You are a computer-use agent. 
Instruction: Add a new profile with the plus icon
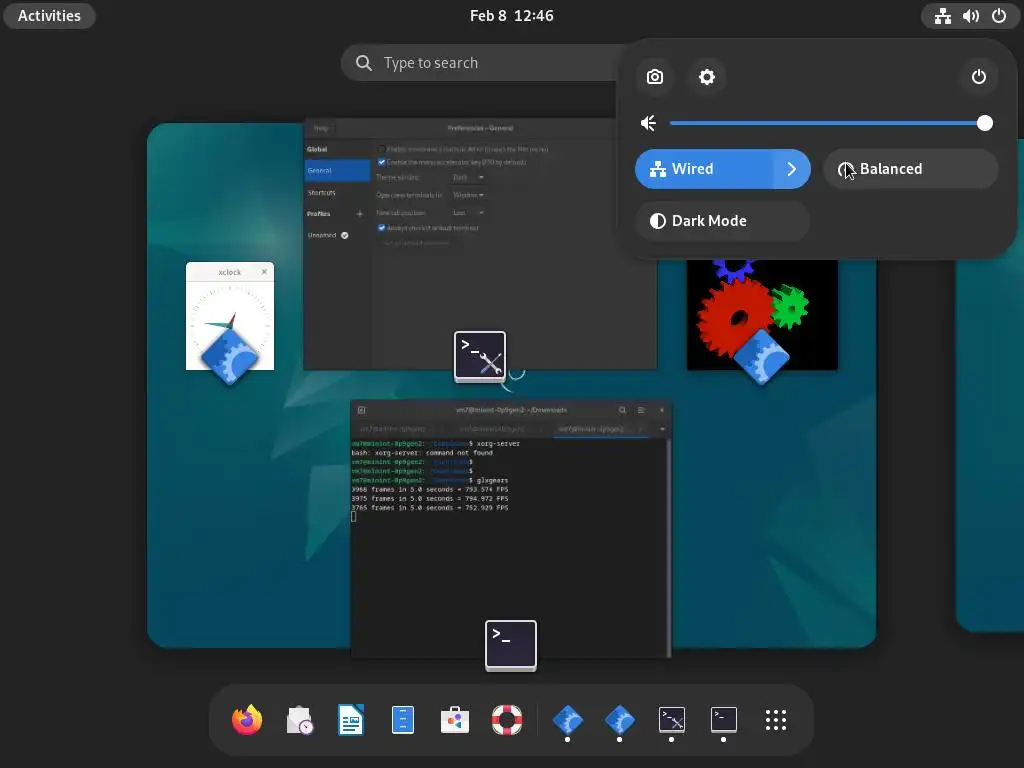point(359,214)
